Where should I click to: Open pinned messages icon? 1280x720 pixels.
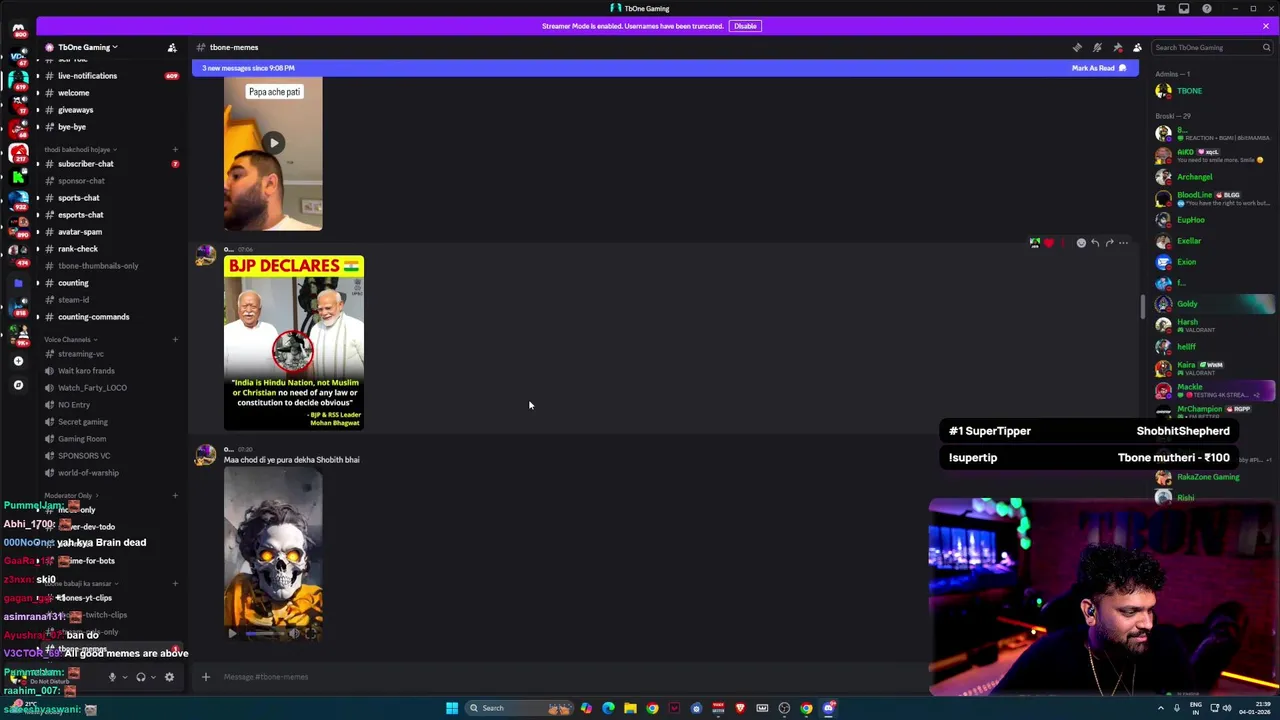click(x=1117, y=47)
